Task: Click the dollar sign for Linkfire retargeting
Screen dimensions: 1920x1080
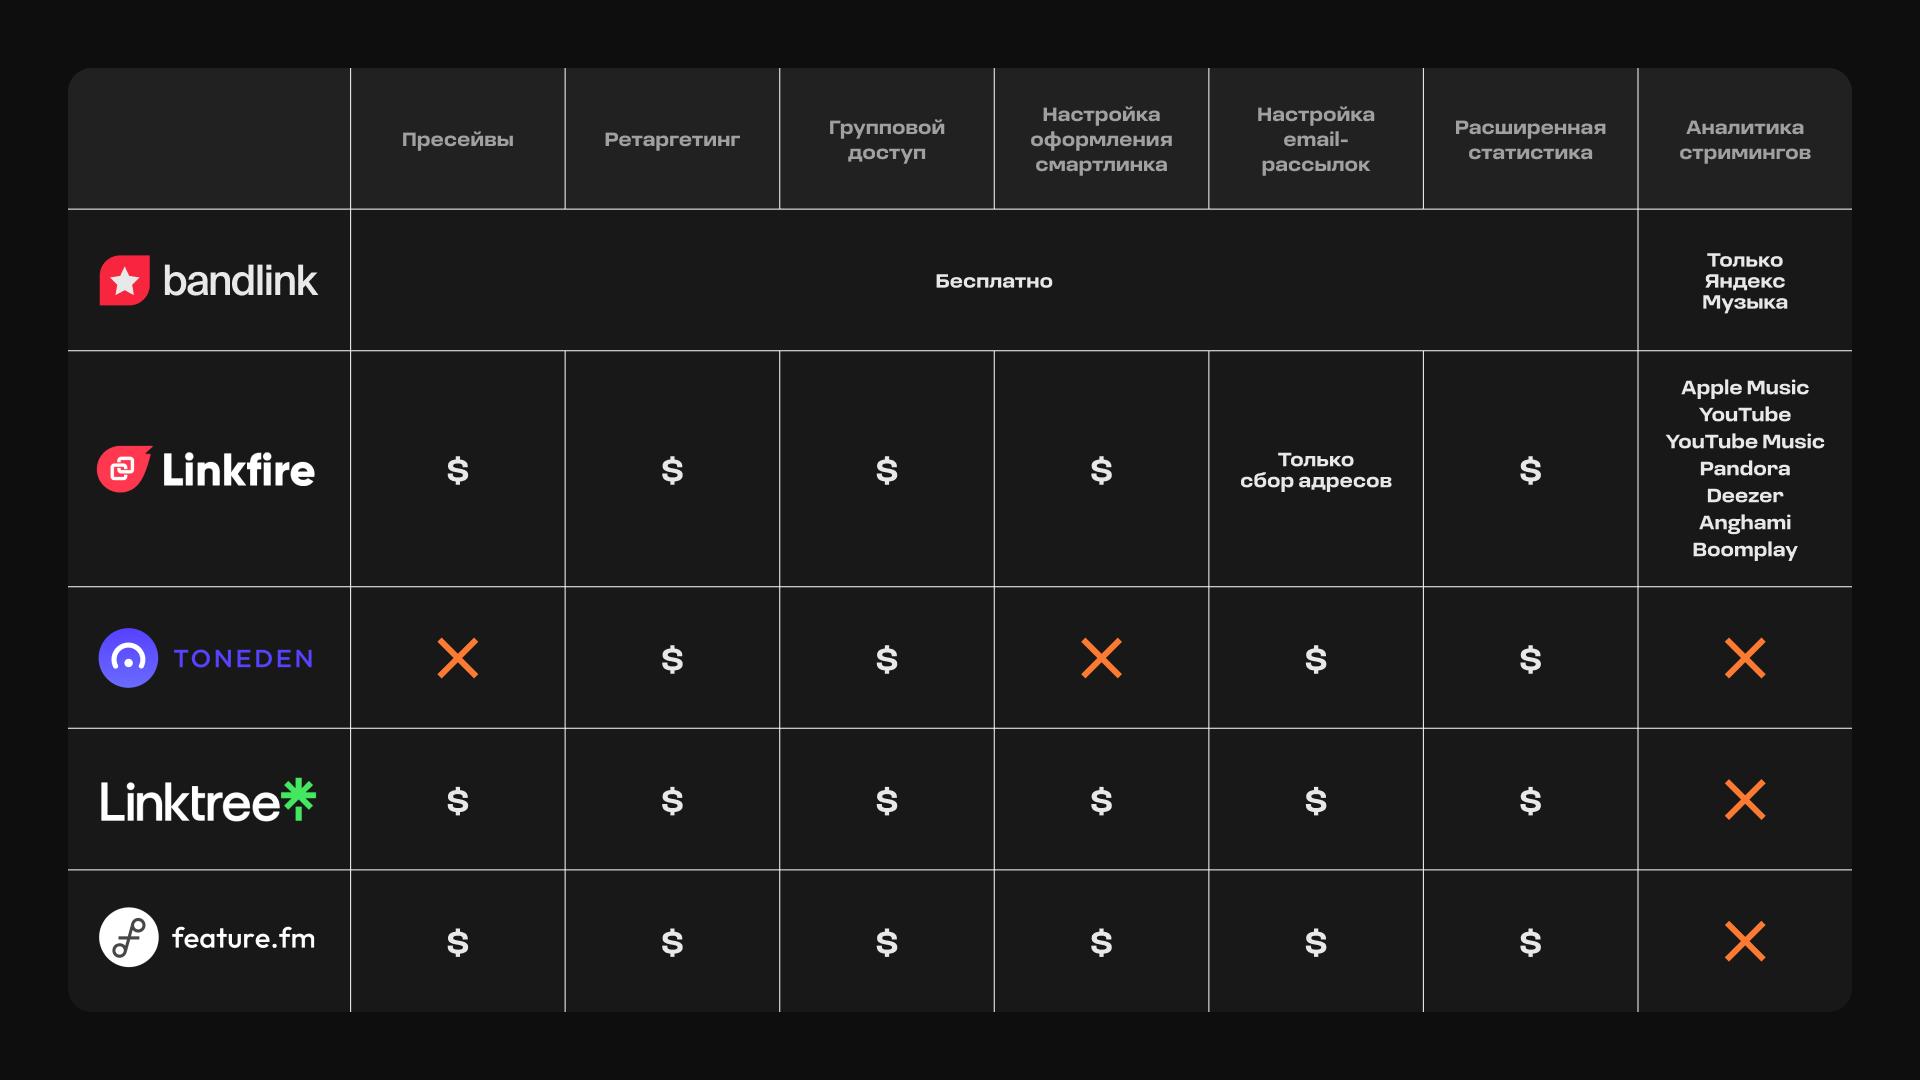Action: [x=672, y=470]
